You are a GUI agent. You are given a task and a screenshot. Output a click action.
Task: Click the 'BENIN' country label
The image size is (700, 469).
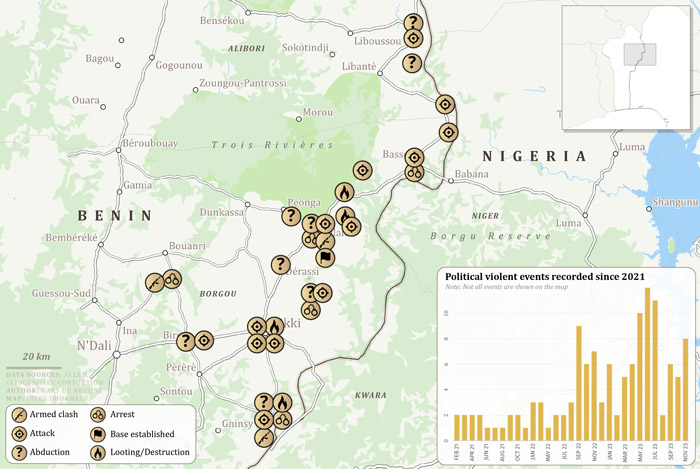(115, 216)
